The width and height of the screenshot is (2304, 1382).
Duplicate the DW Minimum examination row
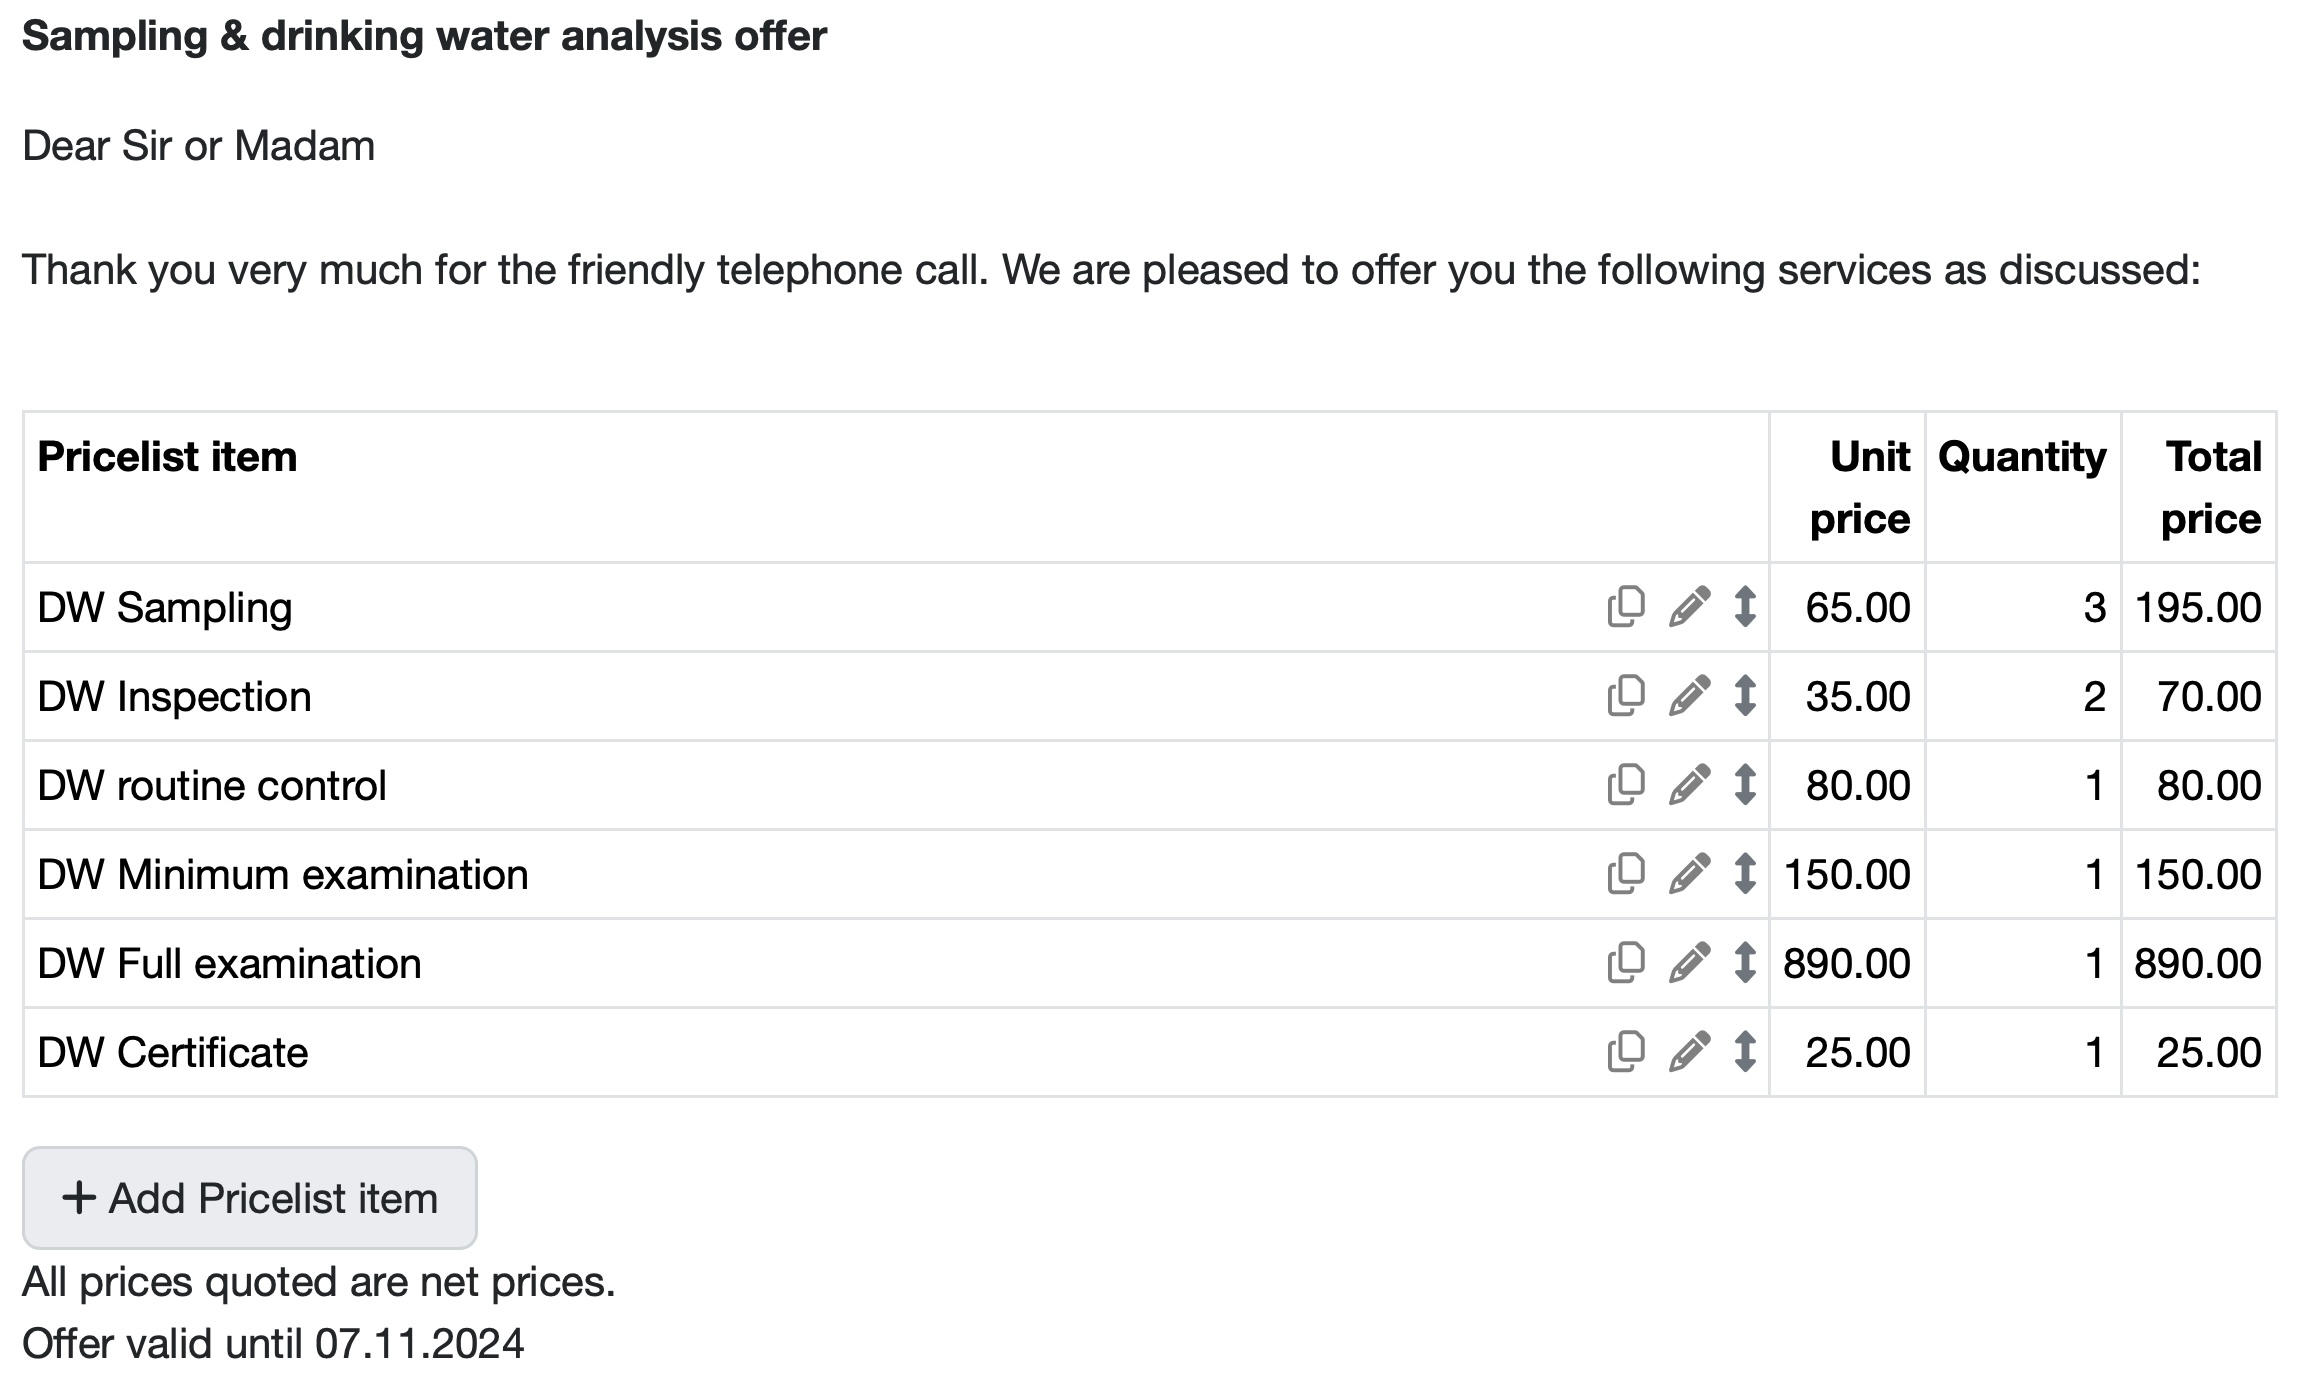1626,874
